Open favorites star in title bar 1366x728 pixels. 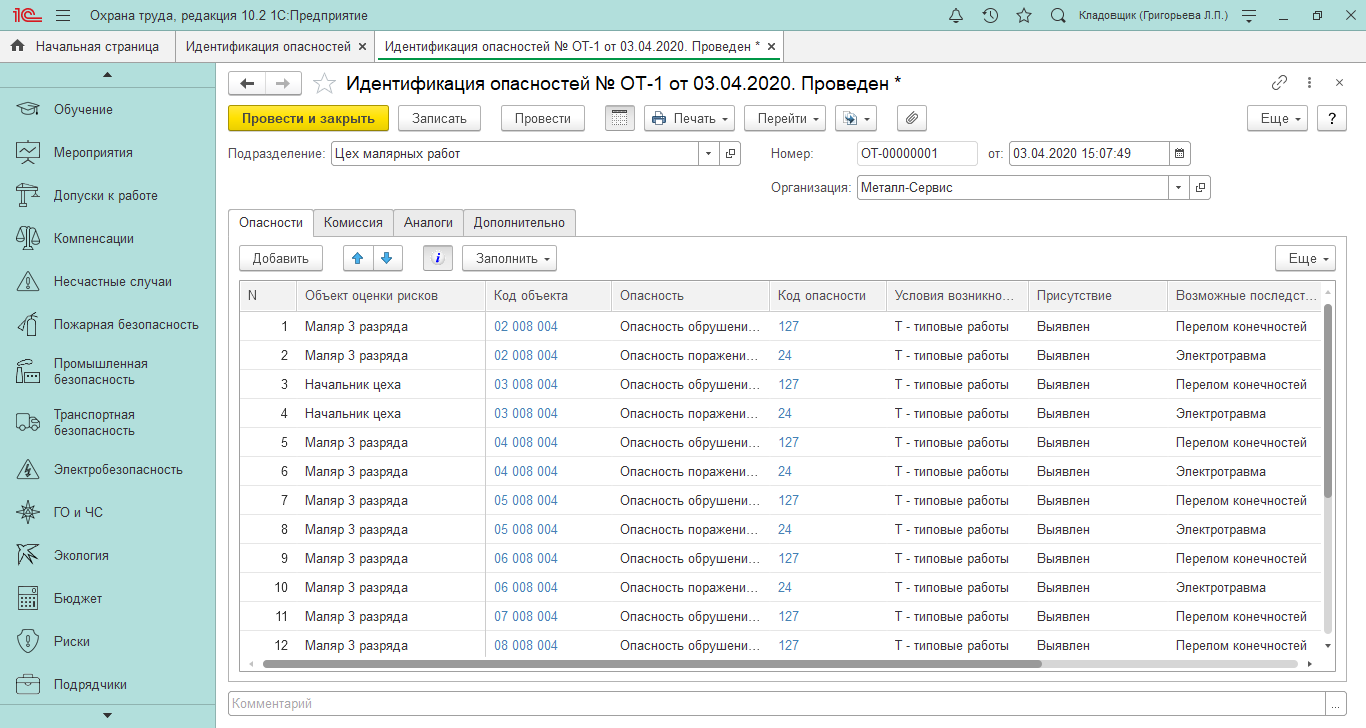point(1024,16)
